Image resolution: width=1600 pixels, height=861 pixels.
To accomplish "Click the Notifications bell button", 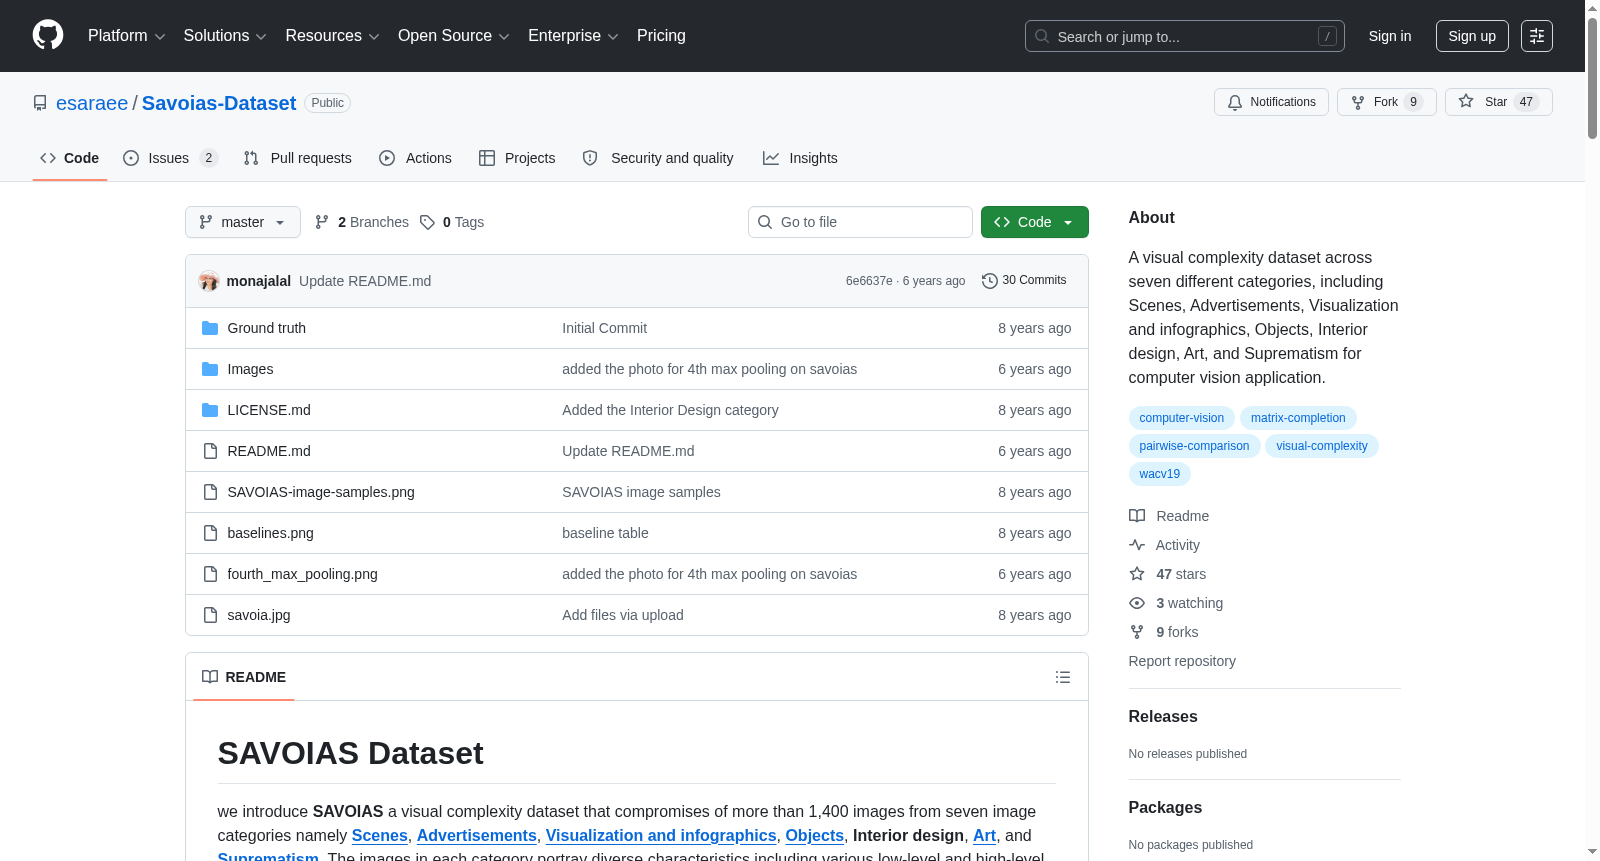I will 1271,102.
